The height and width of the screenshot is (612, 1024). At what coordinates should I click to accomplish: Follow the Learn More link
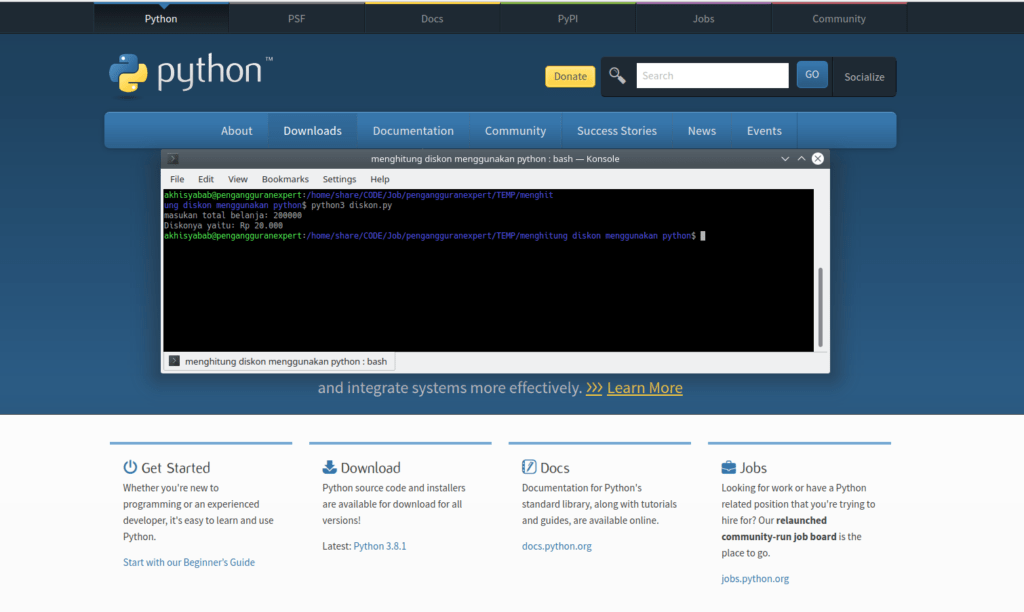coord(645,388)
